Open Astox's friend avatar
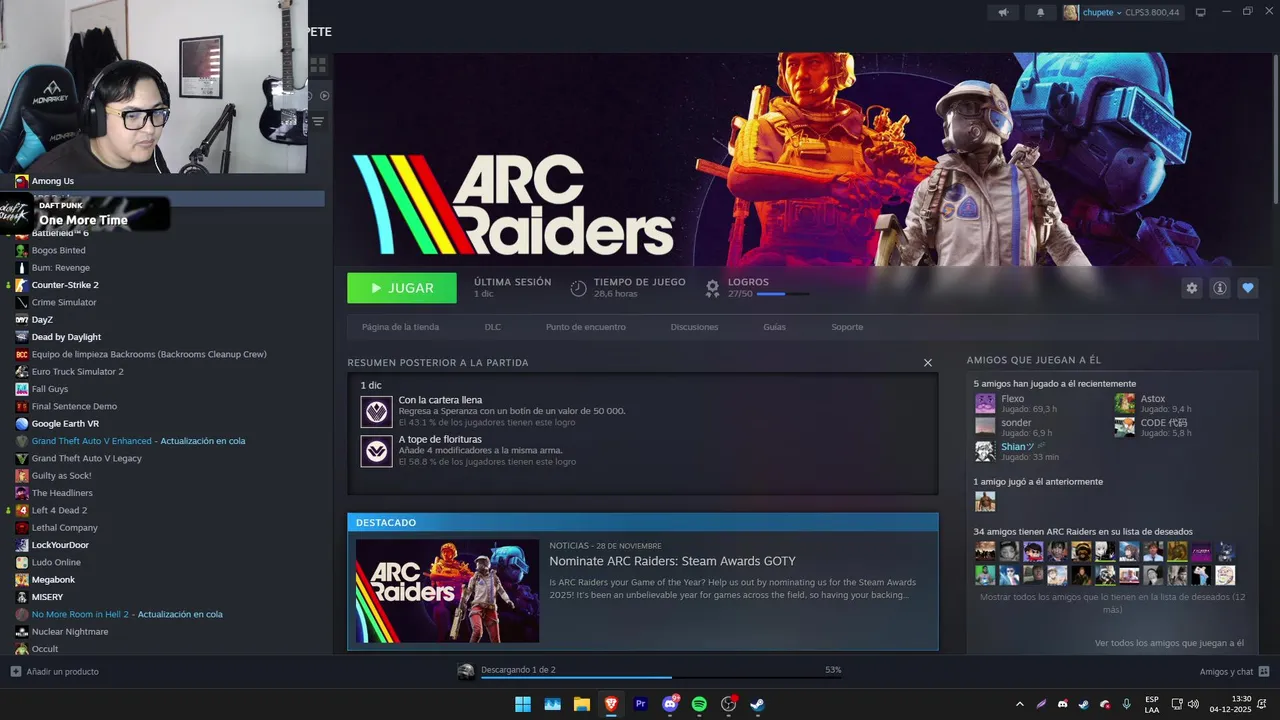Screen dimensions: 1280x720 (x=1125, y=403)
